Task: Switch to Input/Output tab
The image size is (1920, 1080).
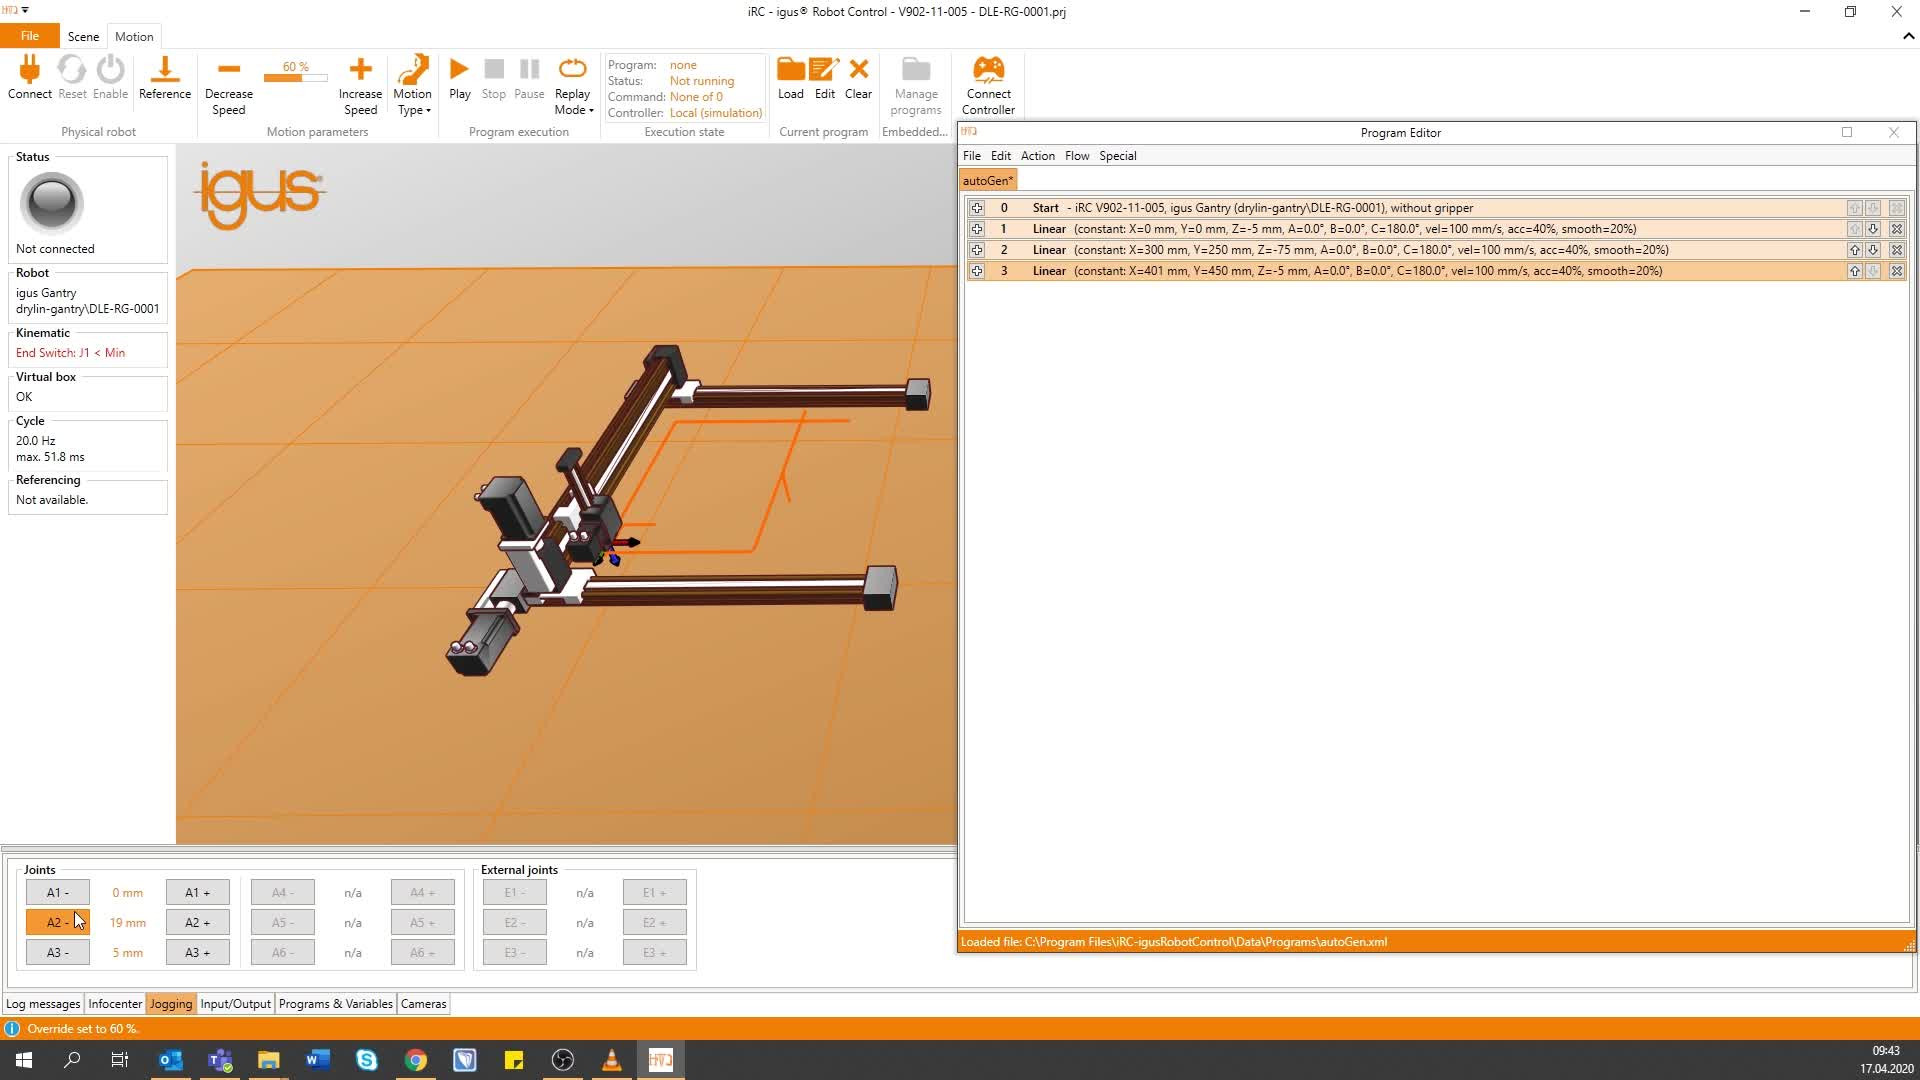Action: tap(235, 1004)
